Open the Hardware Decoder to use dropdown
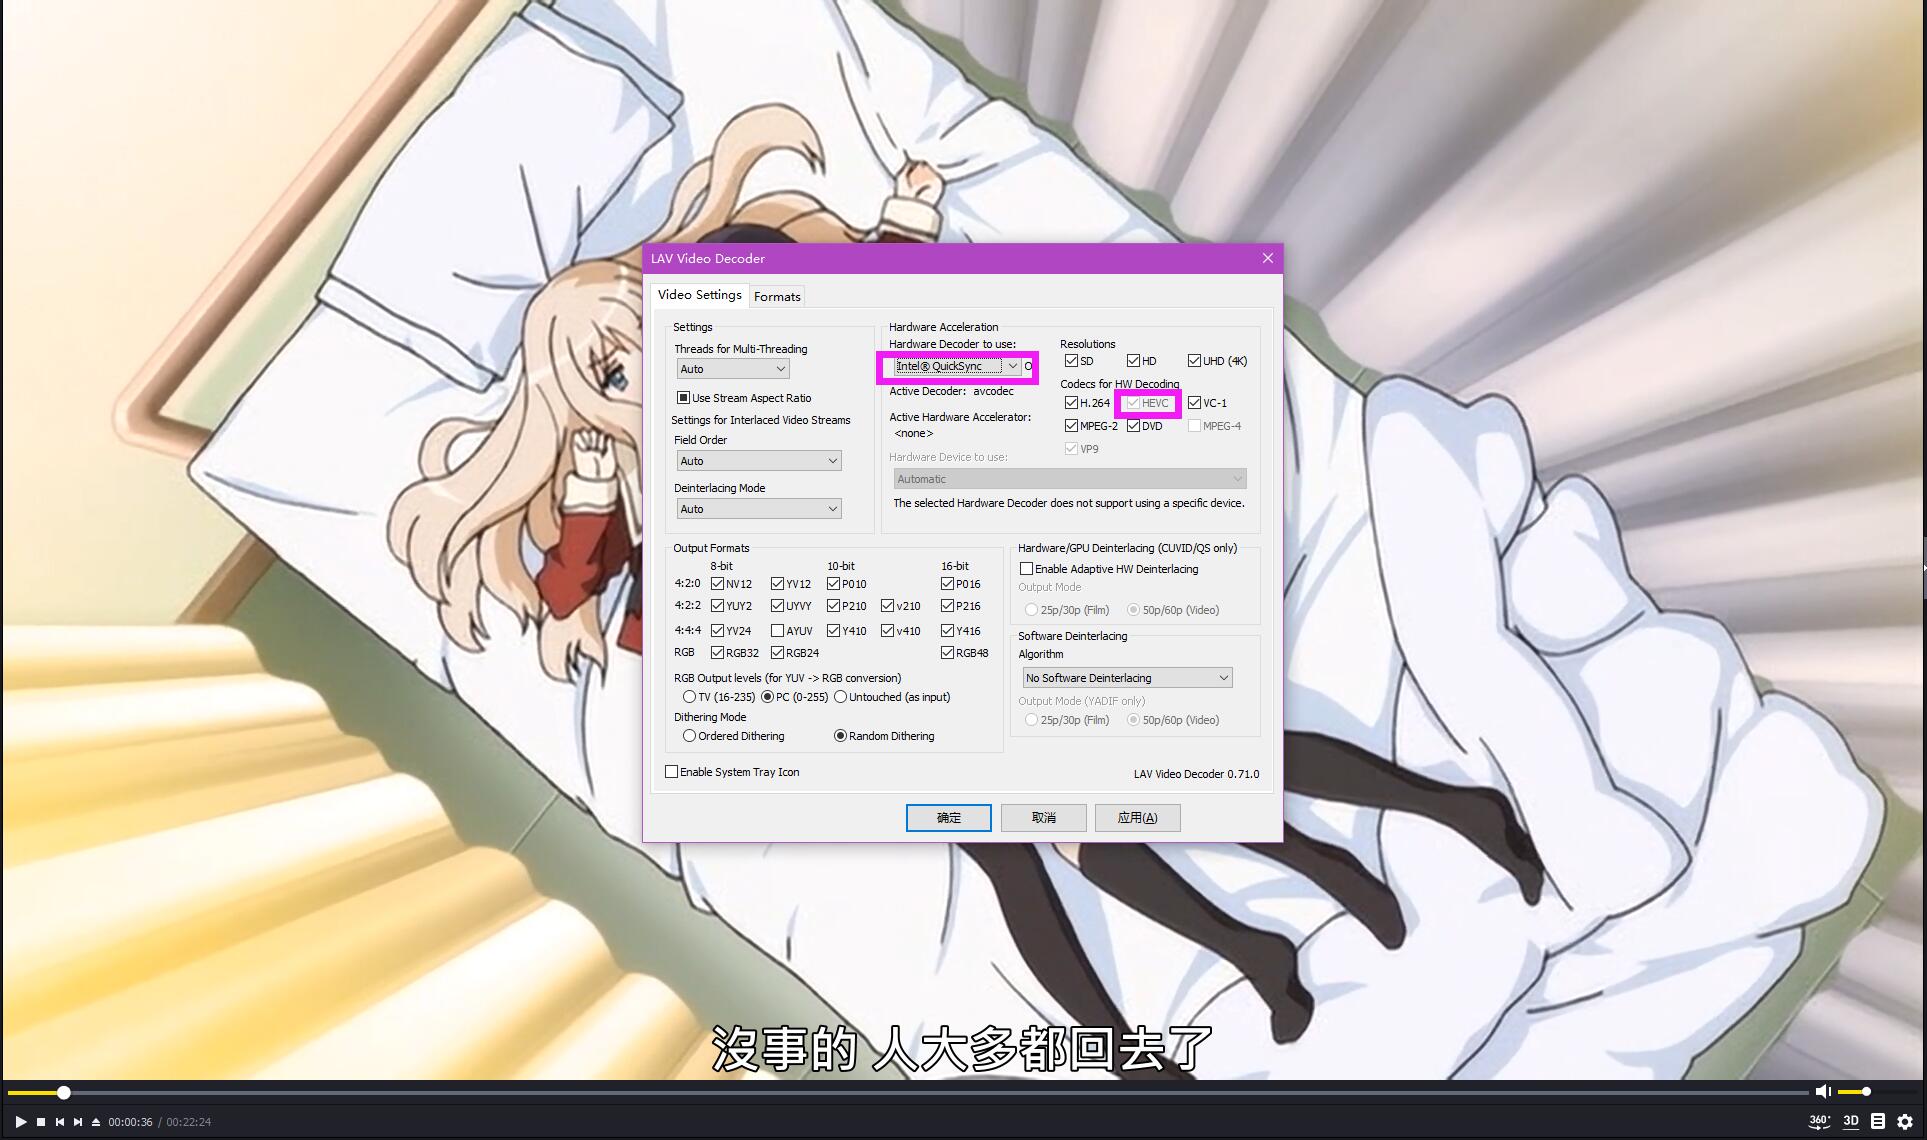Viewport: 1927px width, 1140px height. point(957,367)
